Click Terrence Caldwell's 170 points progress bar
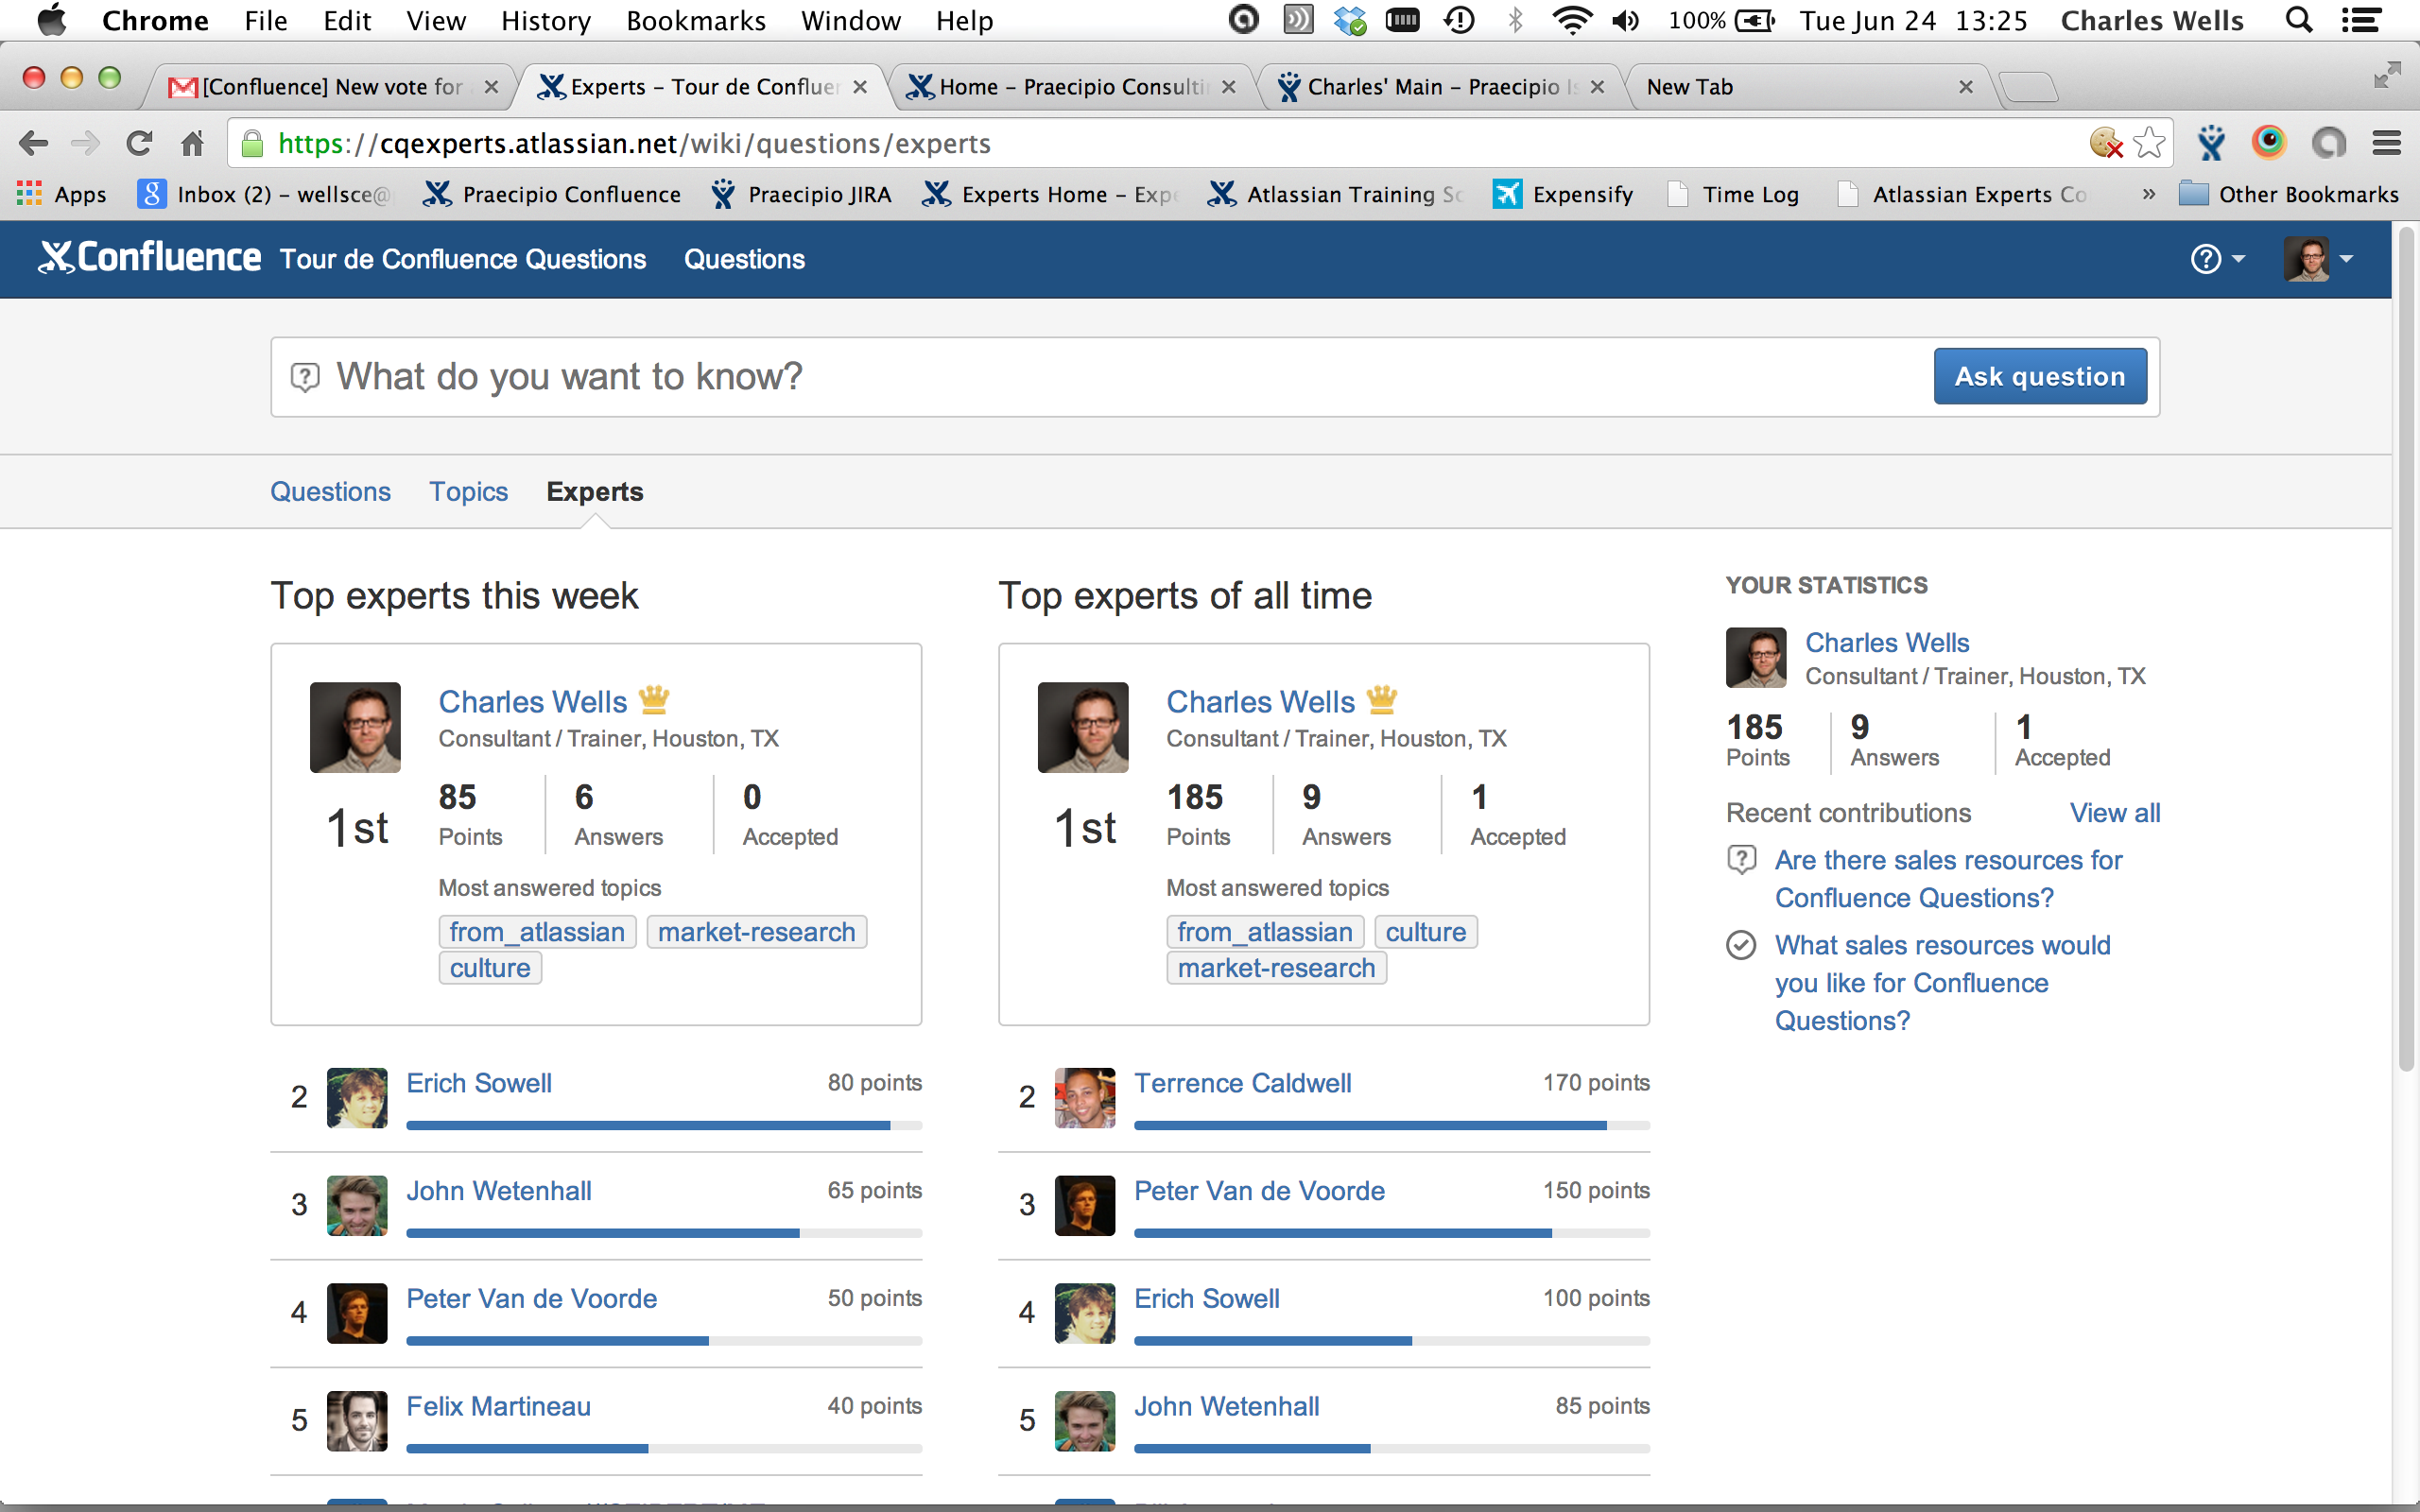2420x1512 pixels. pos(1392,1126)
